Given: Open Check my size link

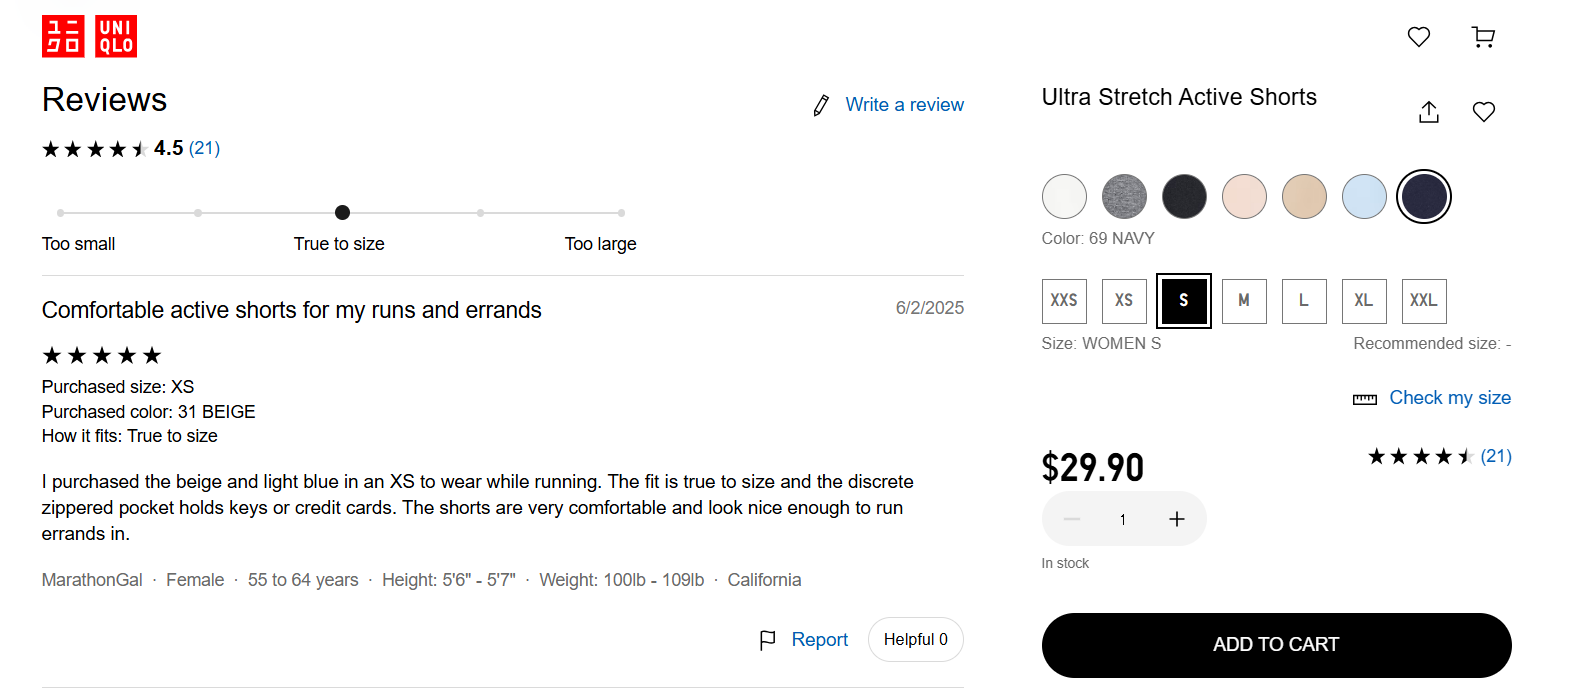Looking at the screenshot, I should point(1450,398).
